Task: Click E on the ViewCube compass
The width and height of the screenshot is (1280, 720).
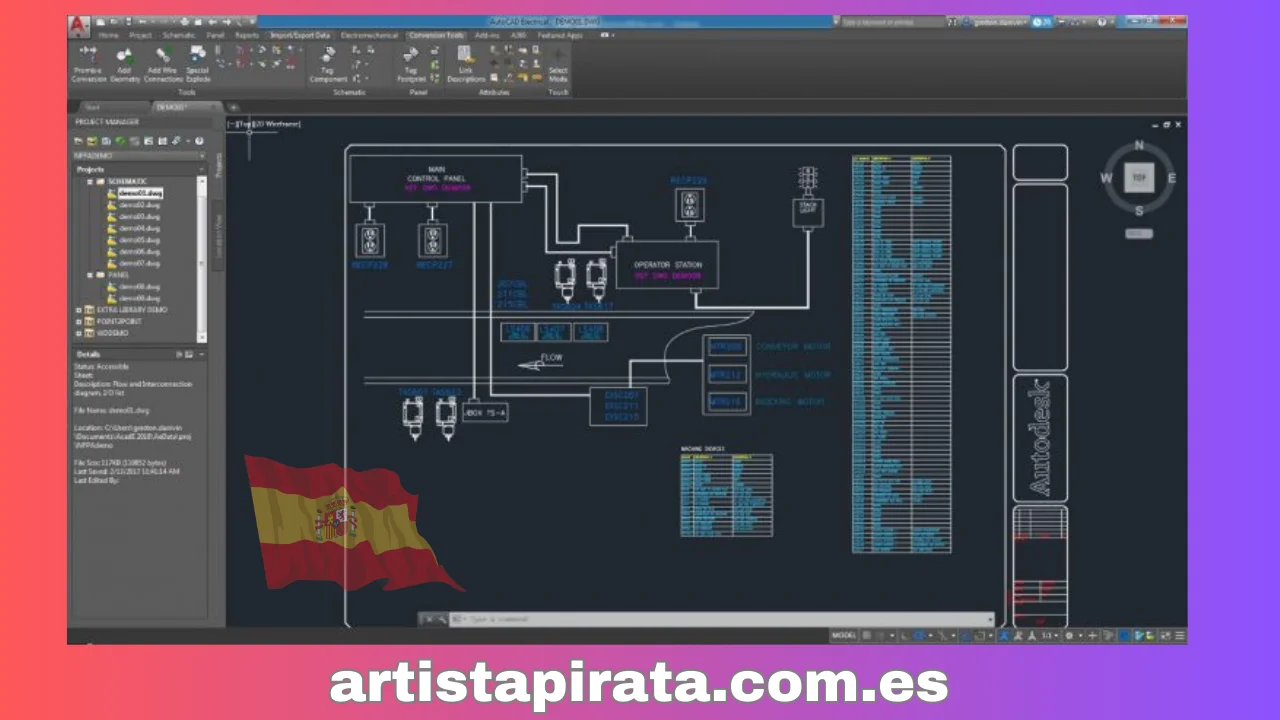Action: tap(1171, 178)
